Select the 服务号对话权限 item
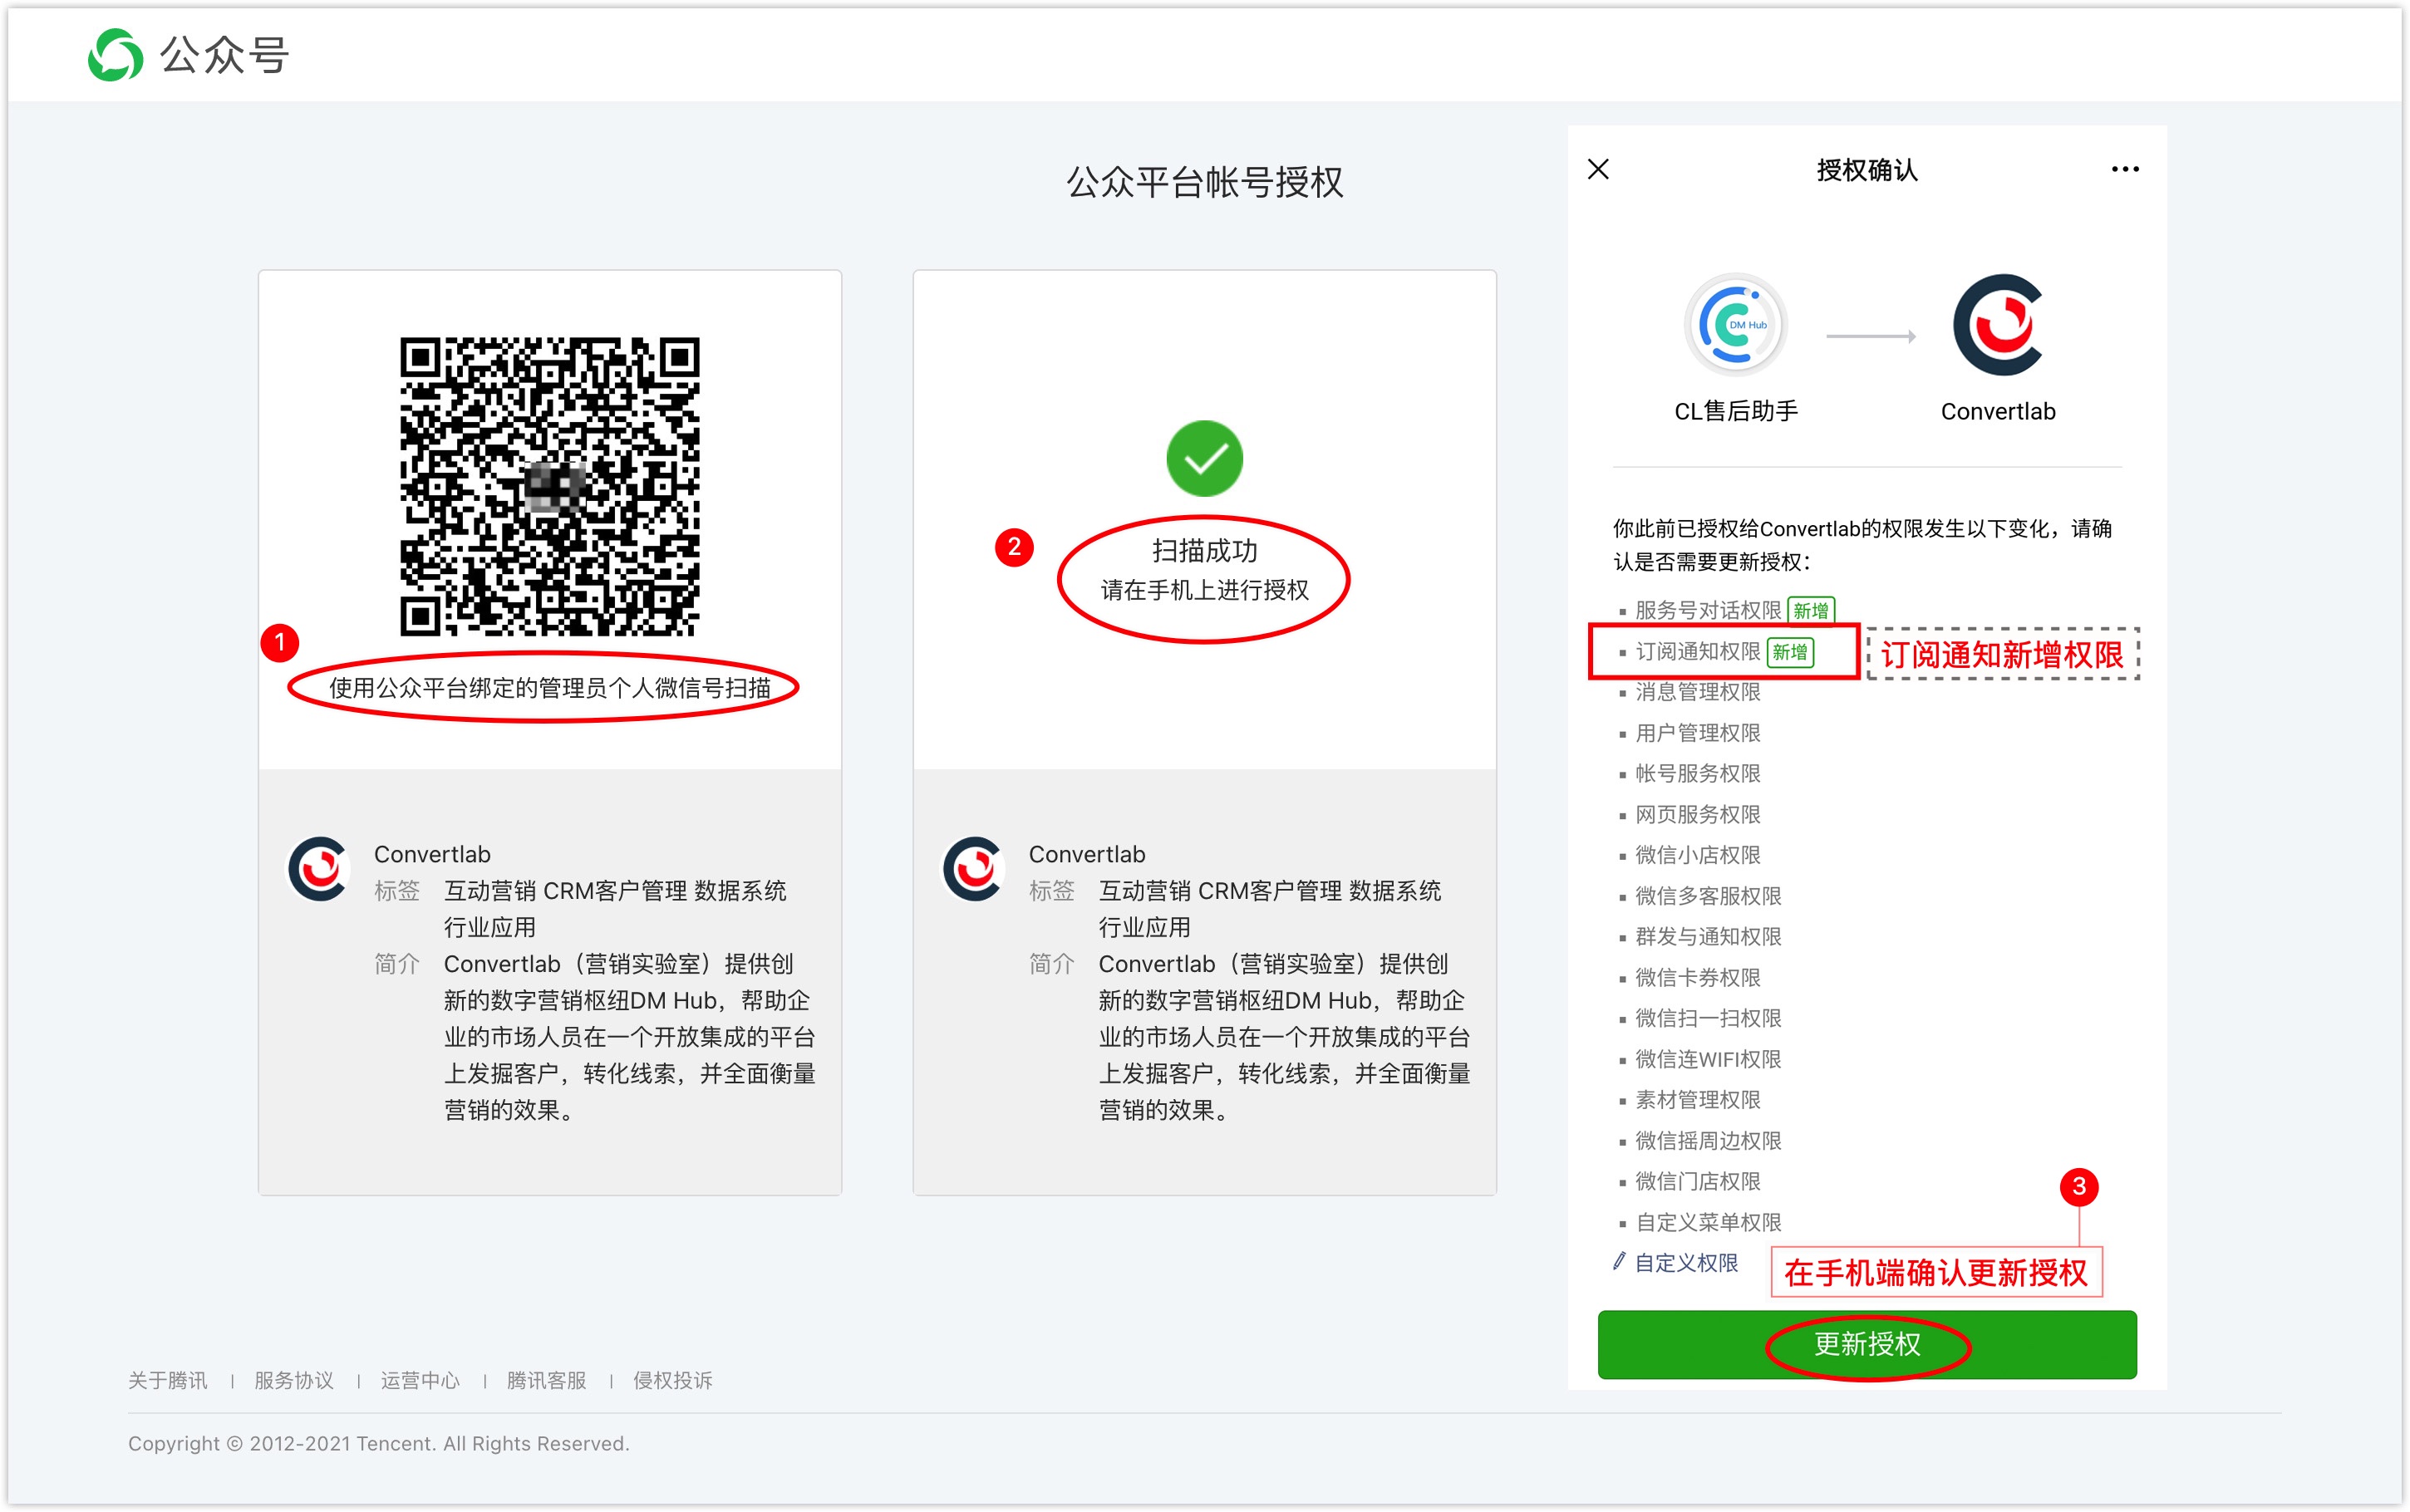This screenshot has width=2410, height=1512. tap(1708, 610)
